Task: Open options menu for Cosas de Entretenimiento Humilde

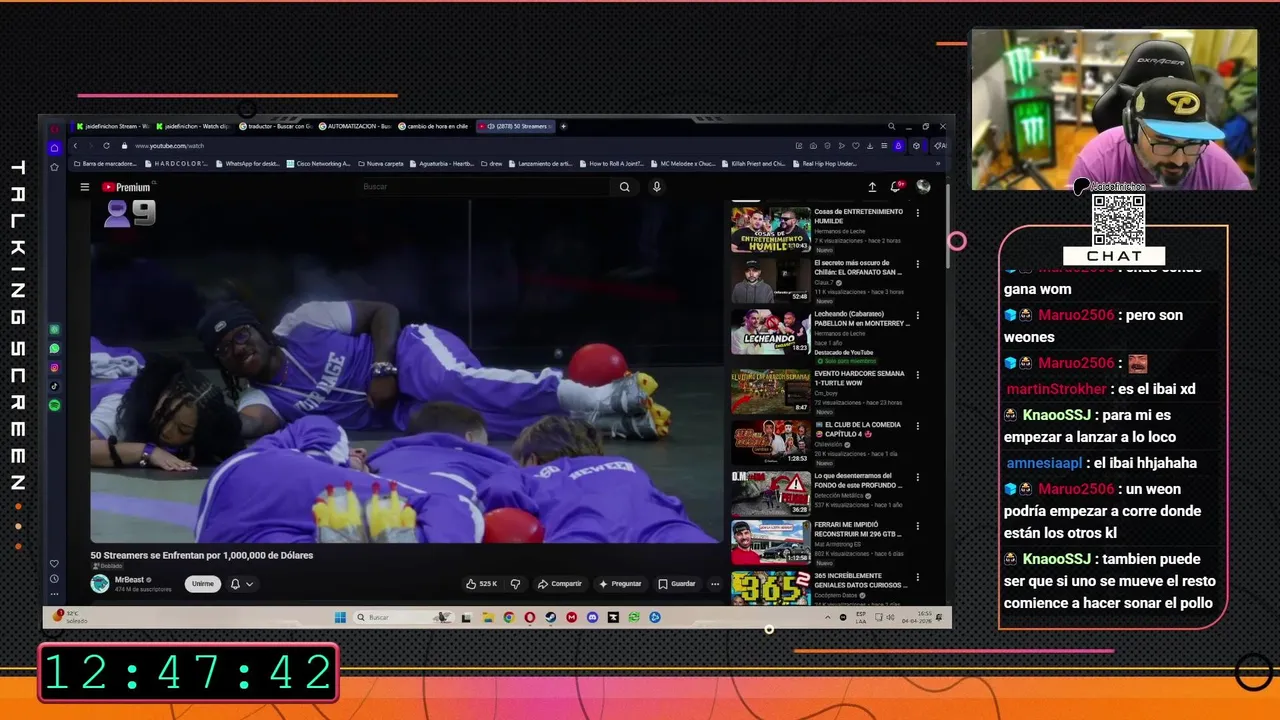Action: 918,212
